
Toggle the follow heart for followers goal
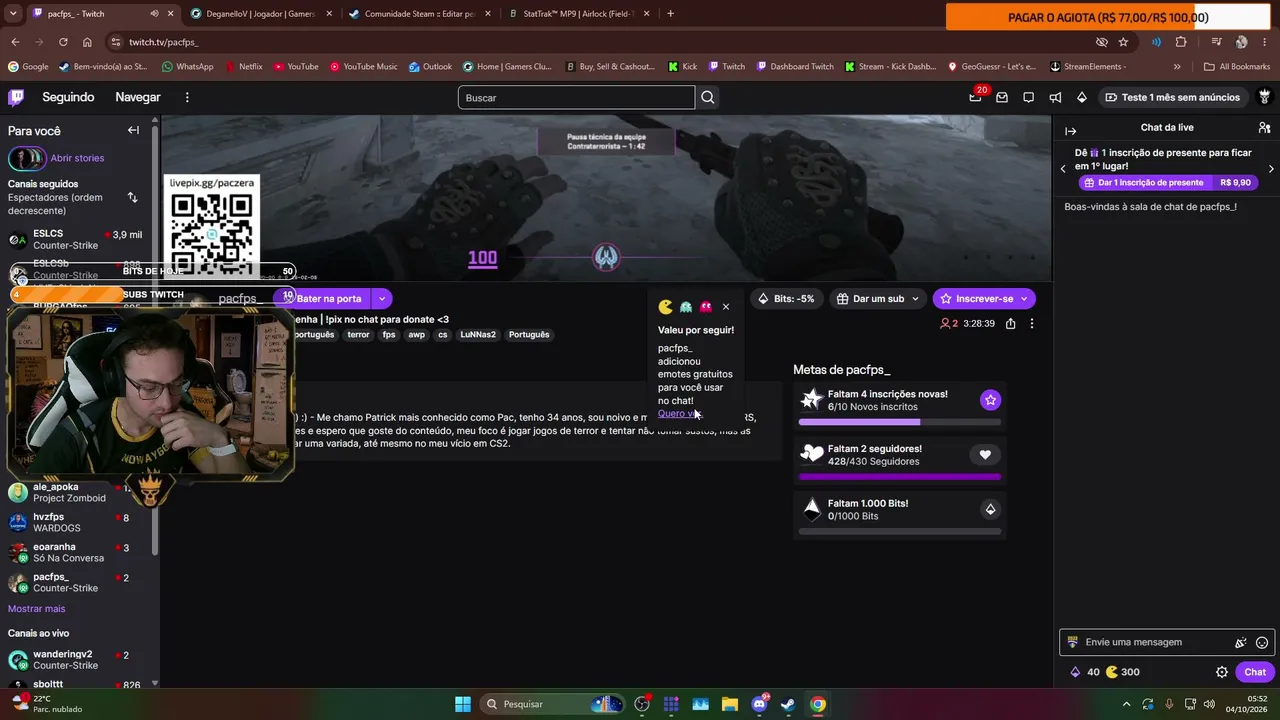point(985,455)
